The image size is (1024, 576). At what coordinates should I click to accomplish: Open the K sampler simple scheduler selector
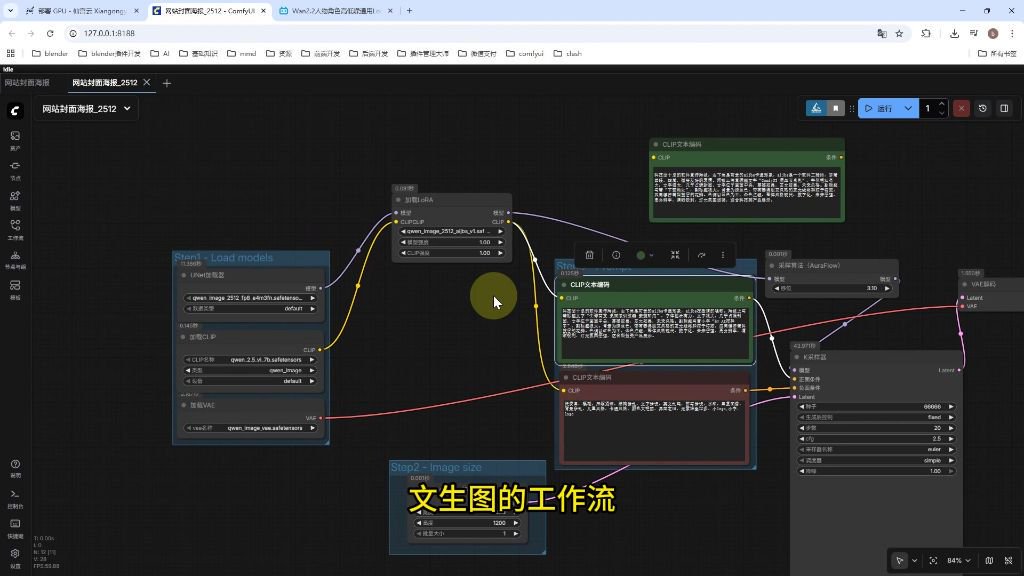click(876, 460)
